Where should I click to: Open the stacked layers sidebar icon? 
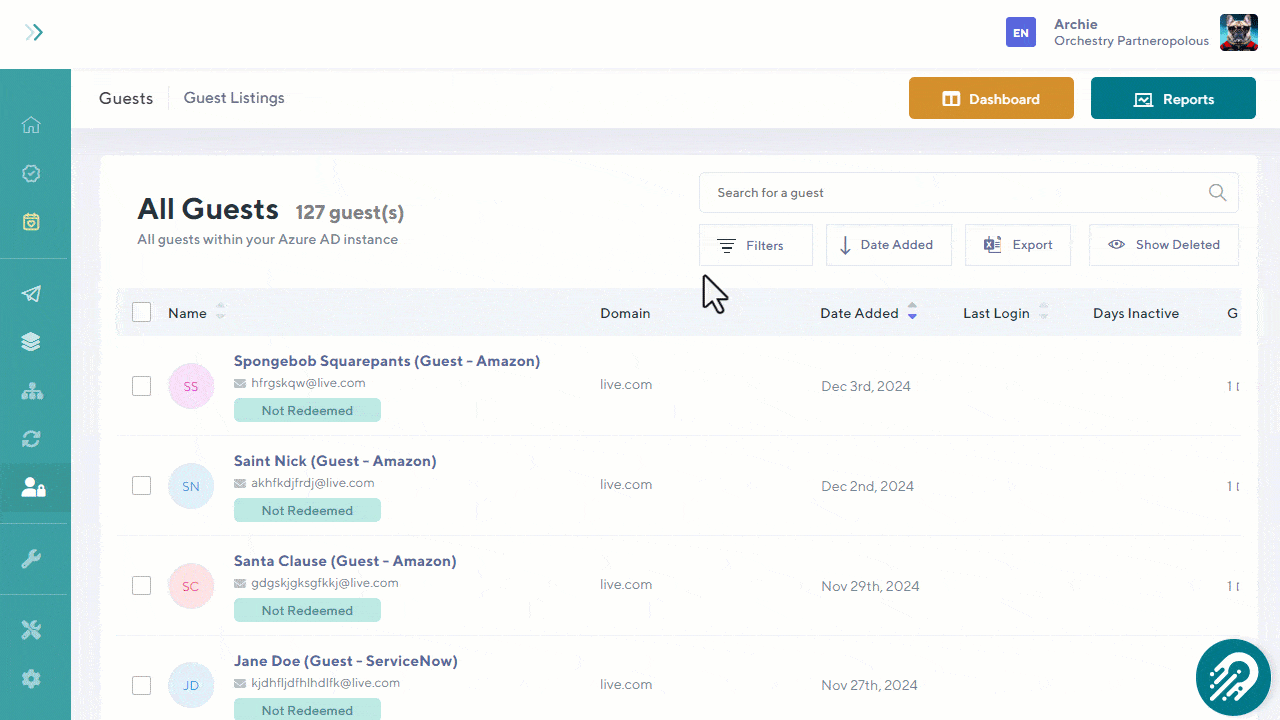click(x=31, y=342)
